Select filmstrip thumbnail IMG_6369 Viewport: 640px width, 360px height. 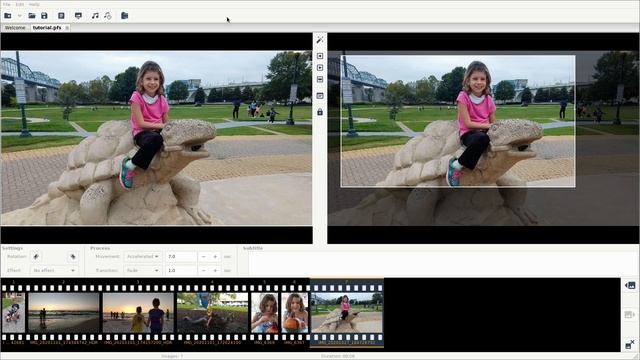(x=264, y=312)
